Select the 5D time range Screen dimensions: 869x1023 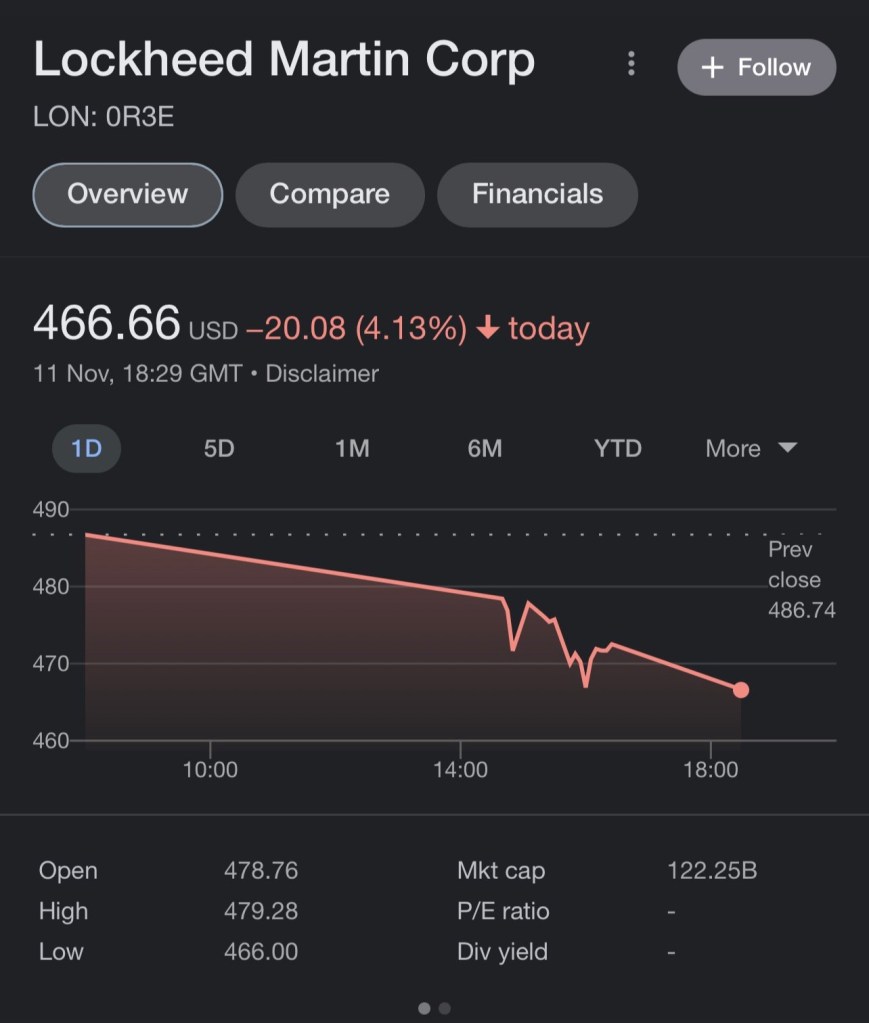click(x=219, y=449)
